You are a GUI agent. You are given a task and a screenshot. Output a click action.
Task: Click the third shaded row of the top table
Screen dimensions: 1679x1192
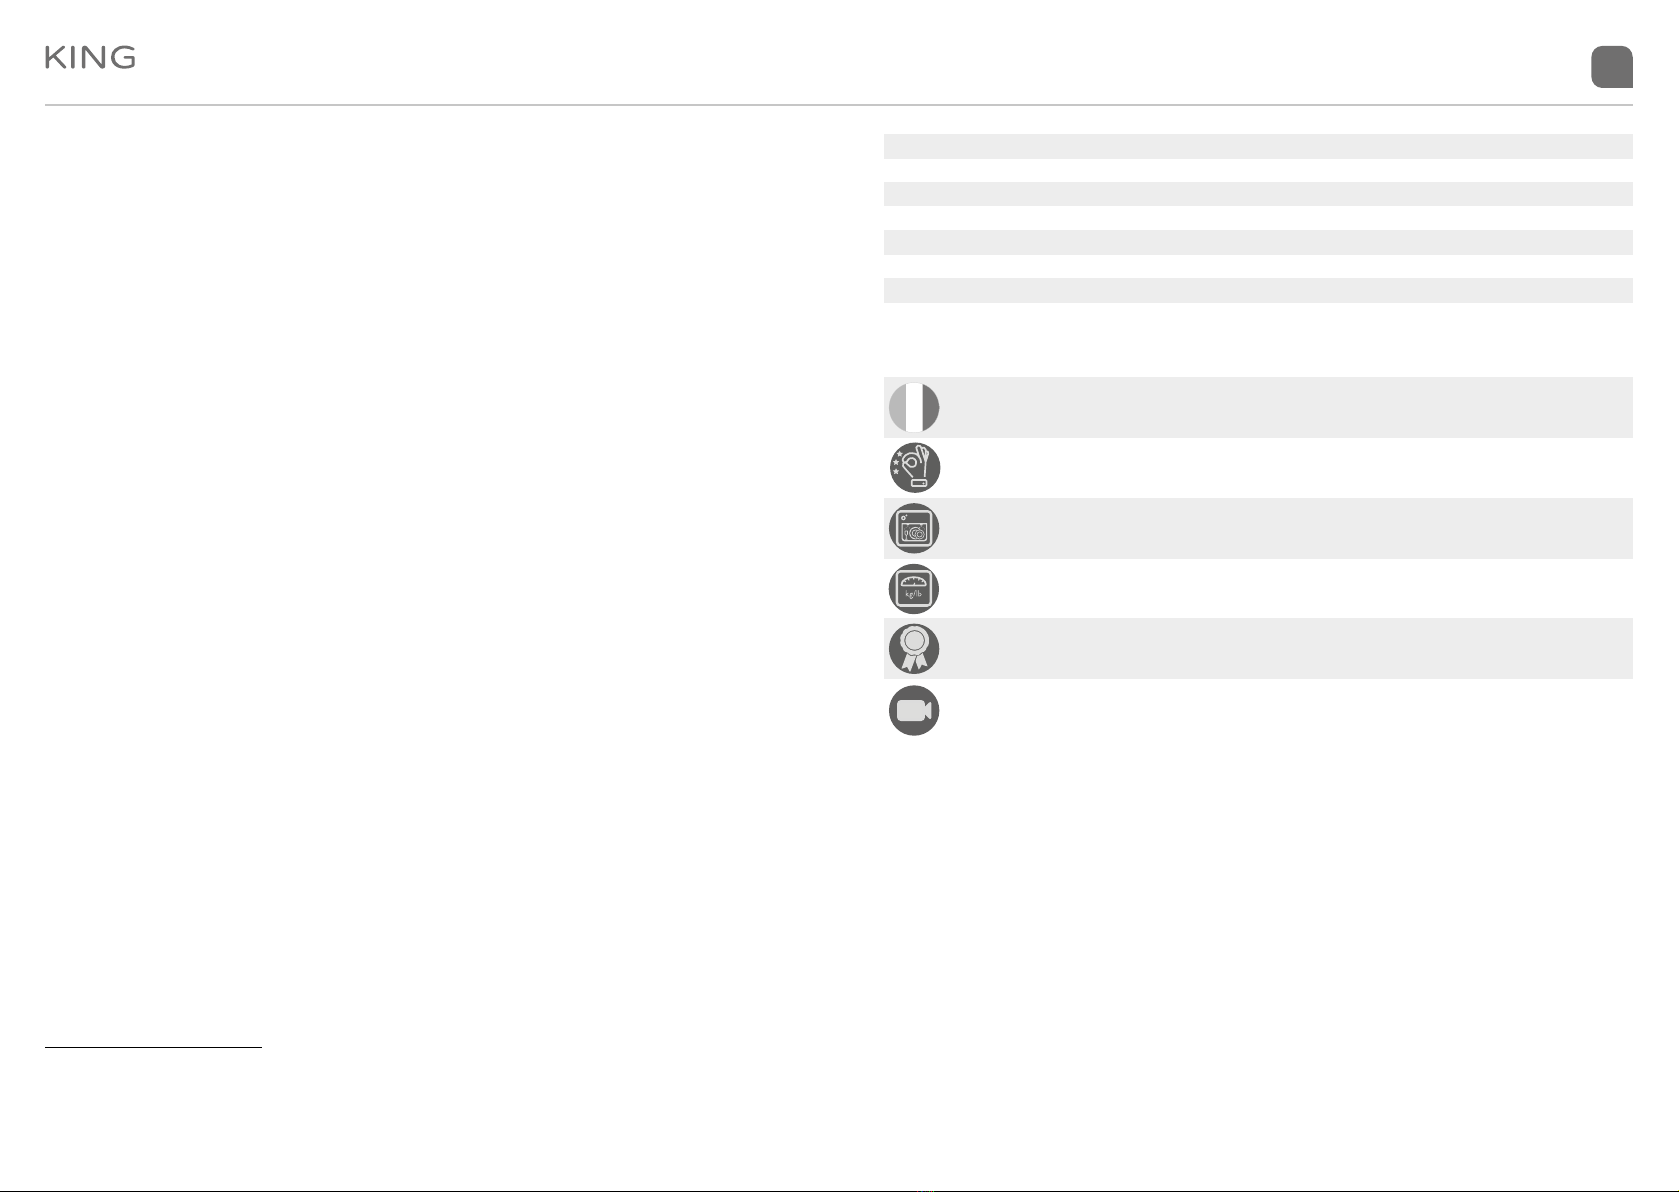click(x=1258, y=242)
